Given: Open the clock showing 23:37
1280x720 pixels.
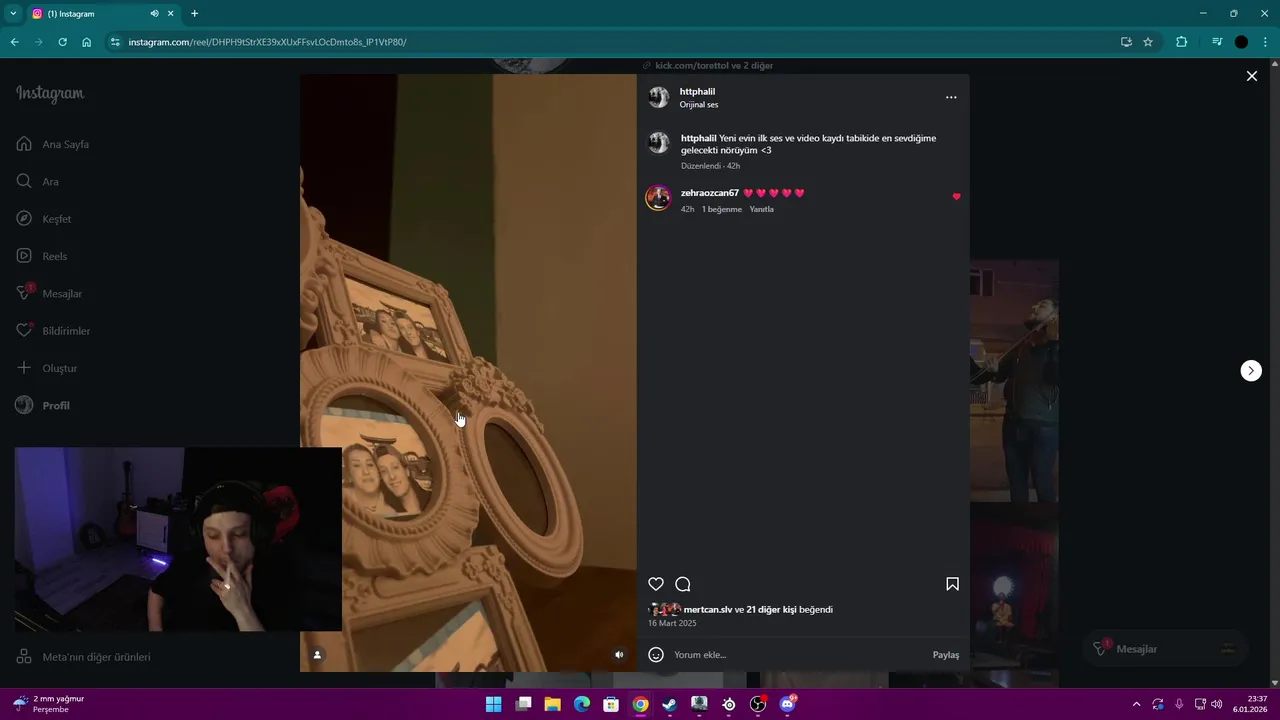Looking at the screenshot, I should click(1250, 704).
